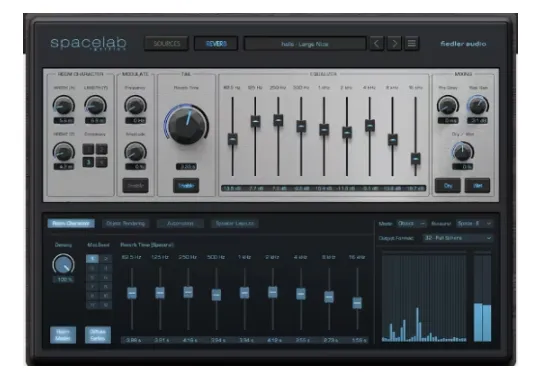The image size is (535, 376).
Task: Click the 2 kHz equalizer slider handle
Action: click(x=347, y=132)
